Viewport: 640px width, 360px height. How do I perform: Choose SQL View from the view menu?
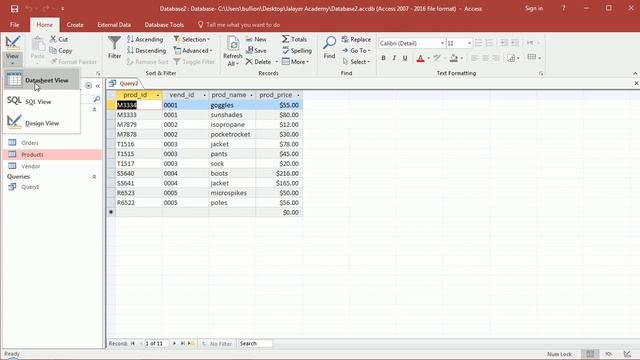[42, 101]
